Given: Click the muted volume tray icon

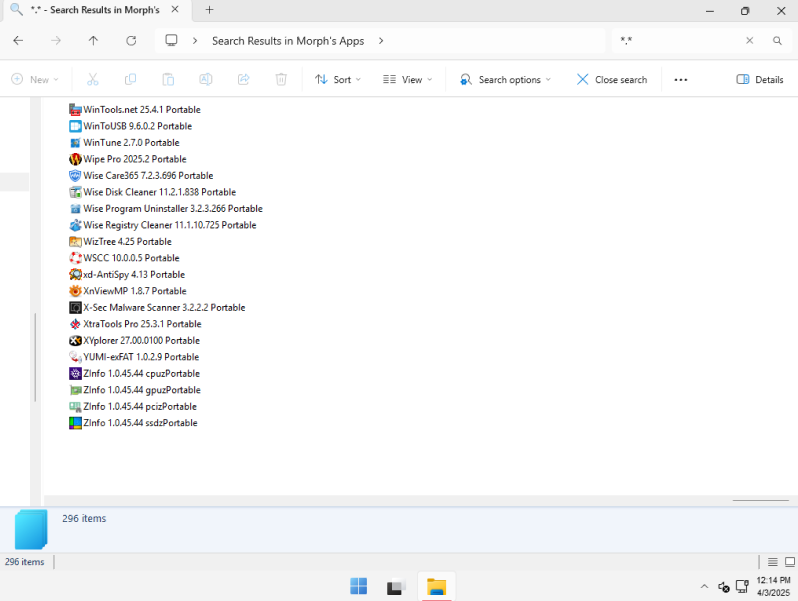Looking at the screenshot, I should 724,587.
